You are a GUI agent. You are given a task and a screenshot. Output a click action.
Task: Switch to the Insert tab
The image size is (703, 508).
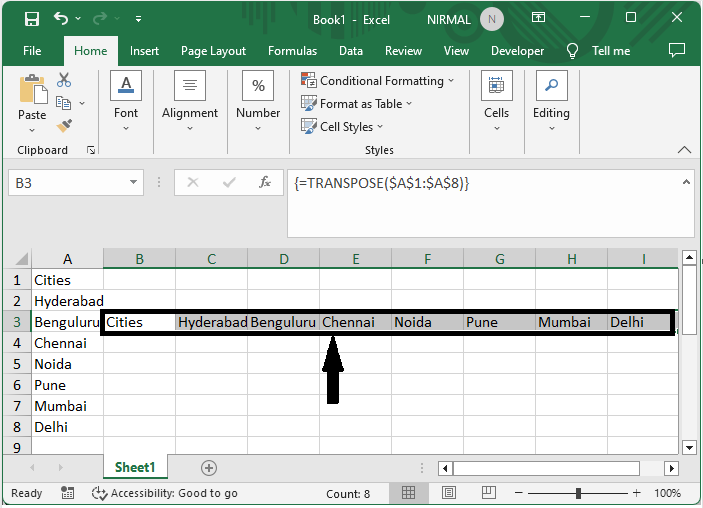tap(144, 51)
